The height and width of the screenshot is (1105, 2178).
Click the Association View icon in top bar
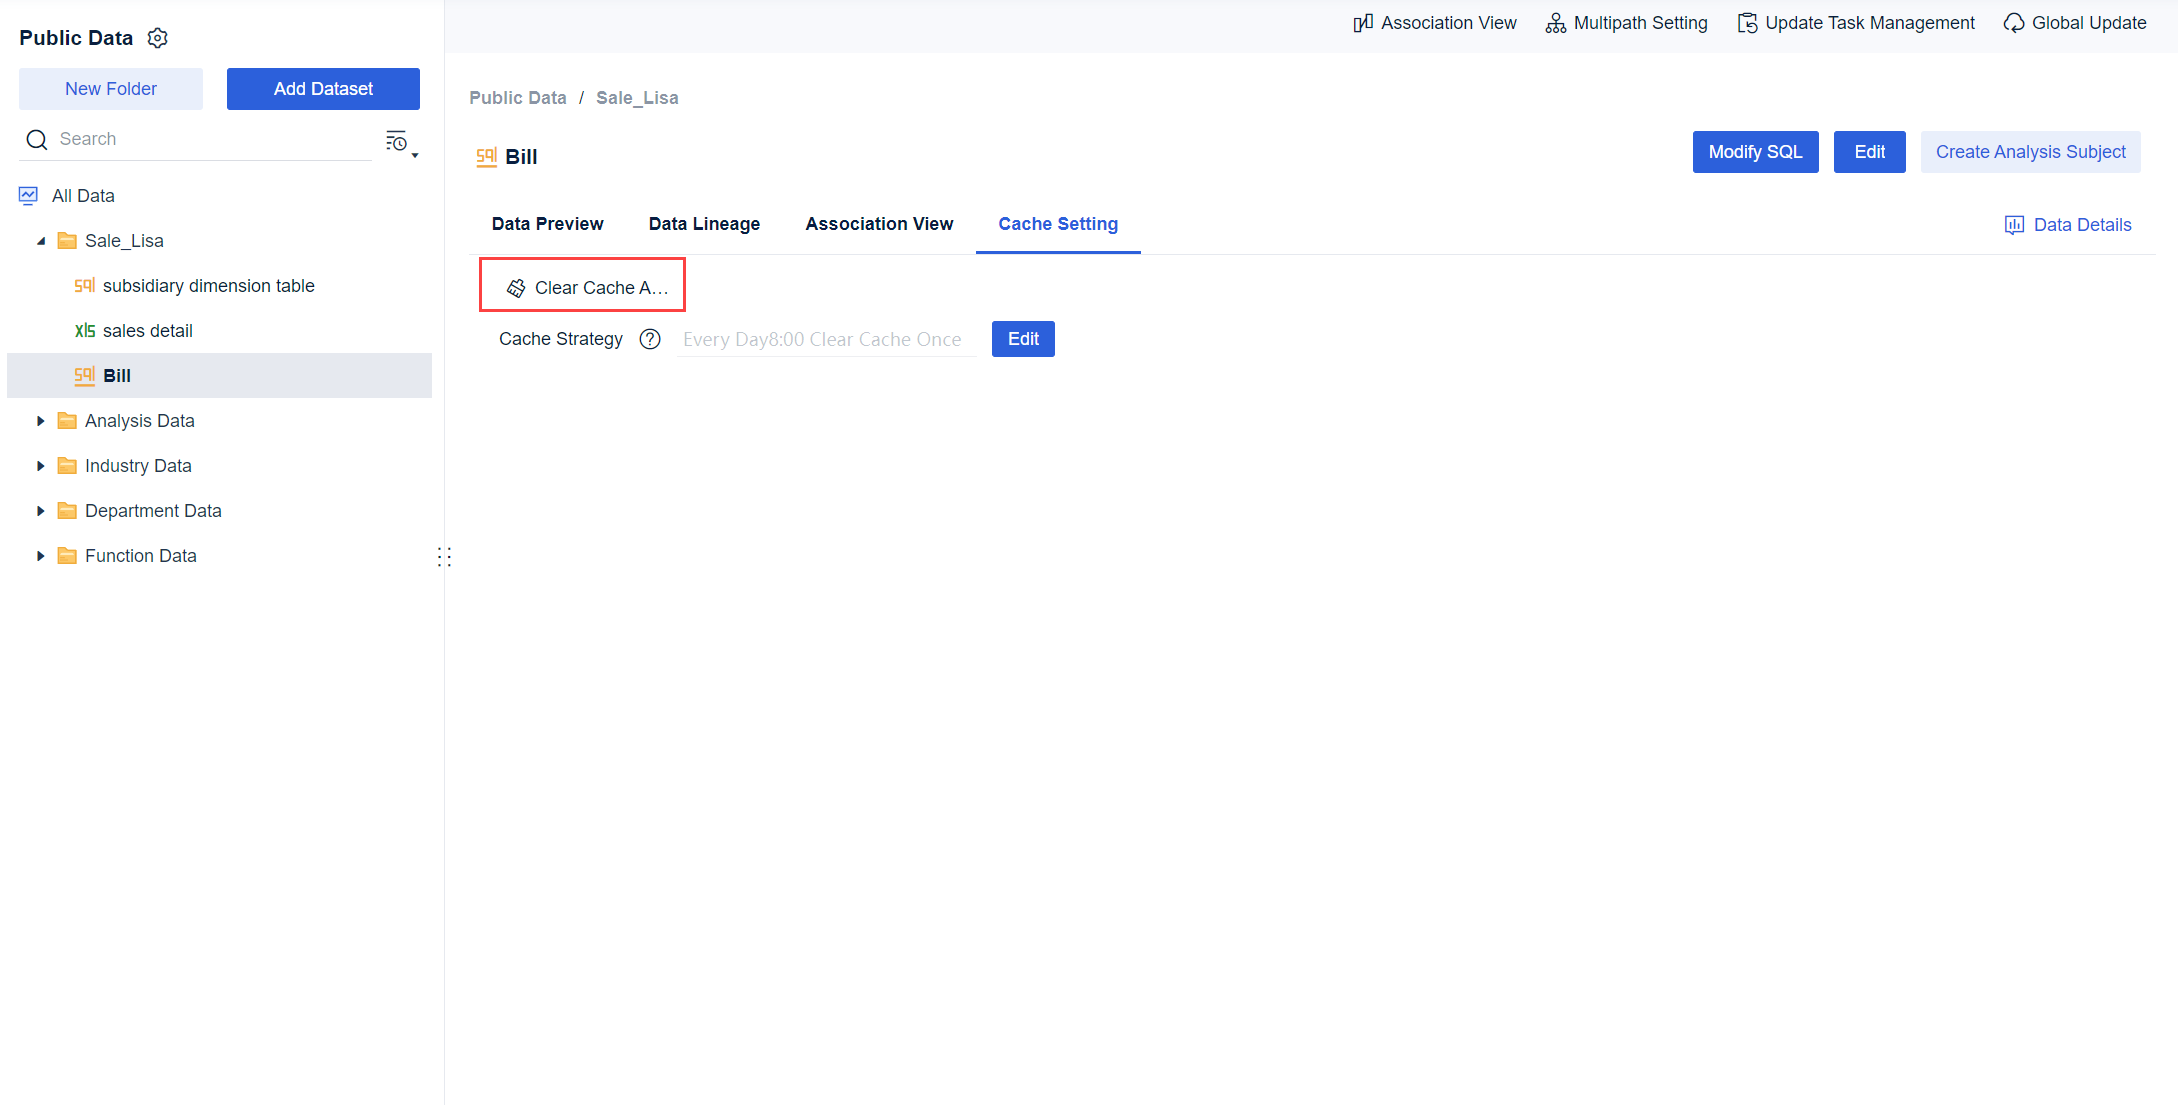(1363, 23)
